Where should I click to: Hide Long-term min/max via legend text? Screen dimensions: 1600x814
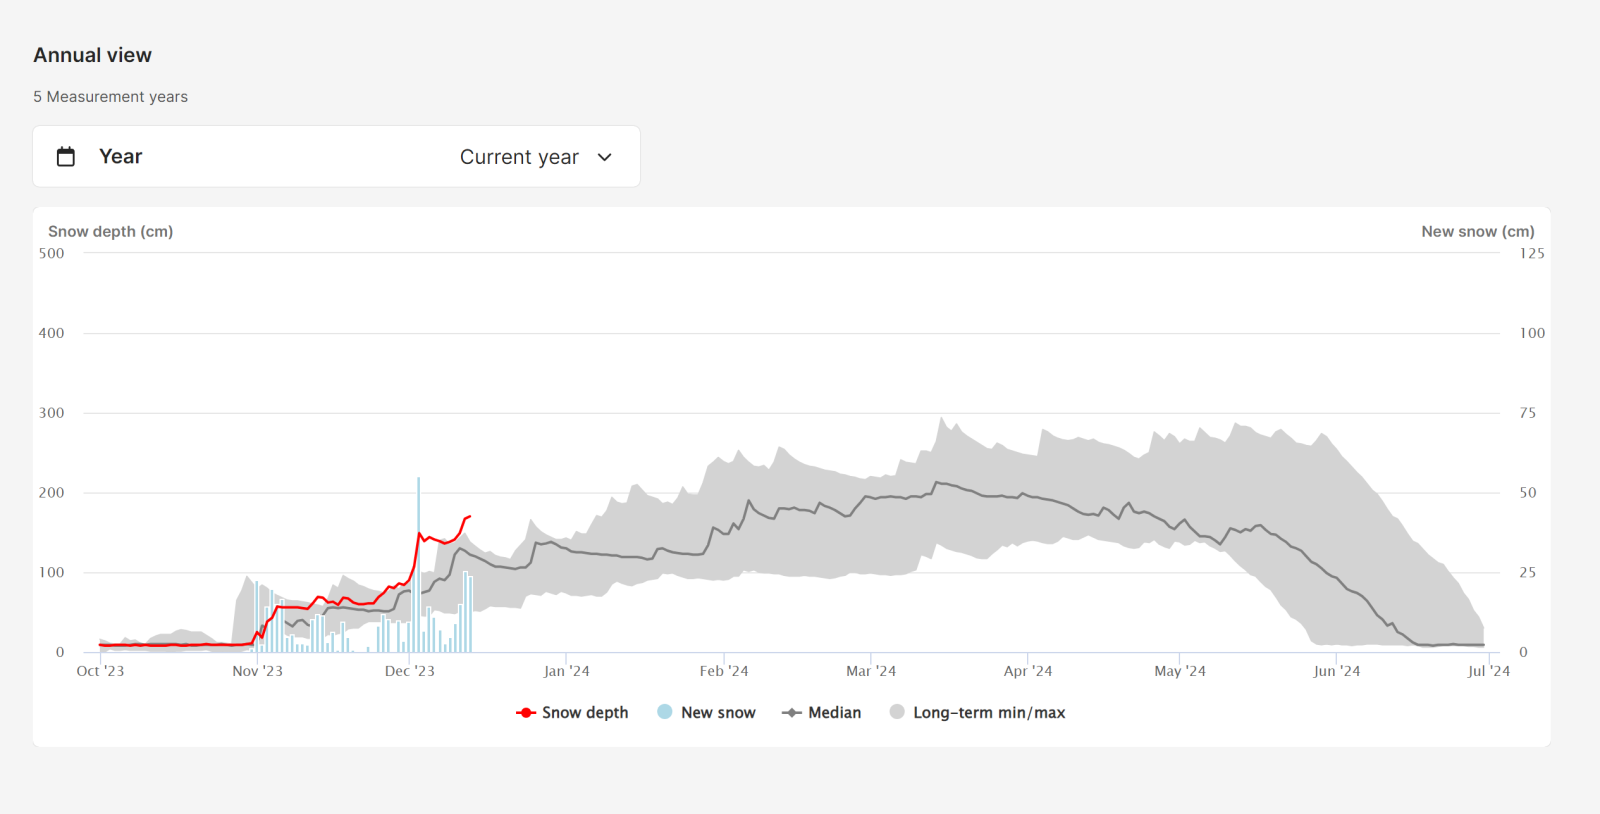(988, 713)
